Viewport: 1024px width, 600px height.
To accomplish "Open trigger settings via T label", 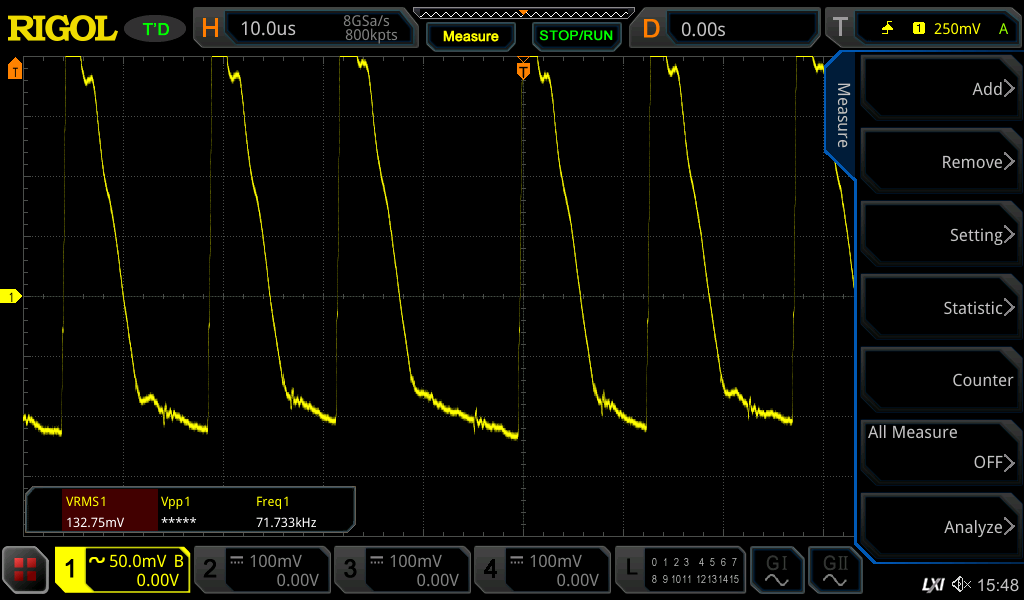I will pos(840,28).
